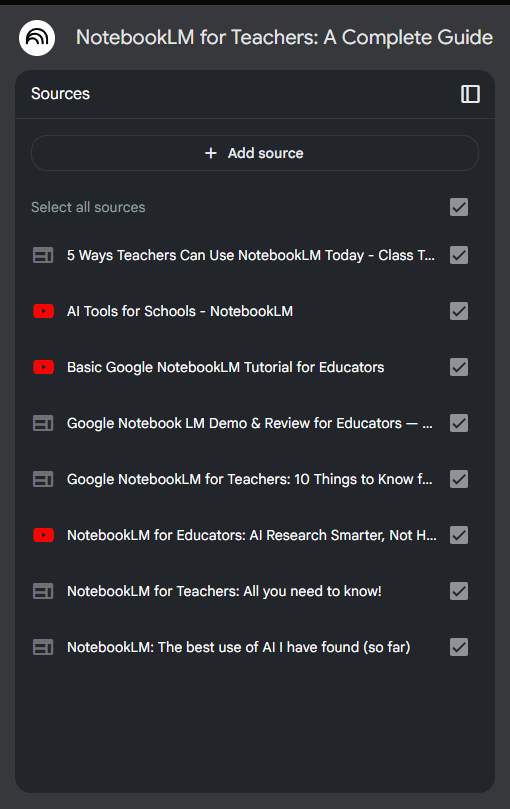This screenshot has width=510, height=809.
Task: Open NotebookLM: The best use of AI source
Action: tap(238, 648)
